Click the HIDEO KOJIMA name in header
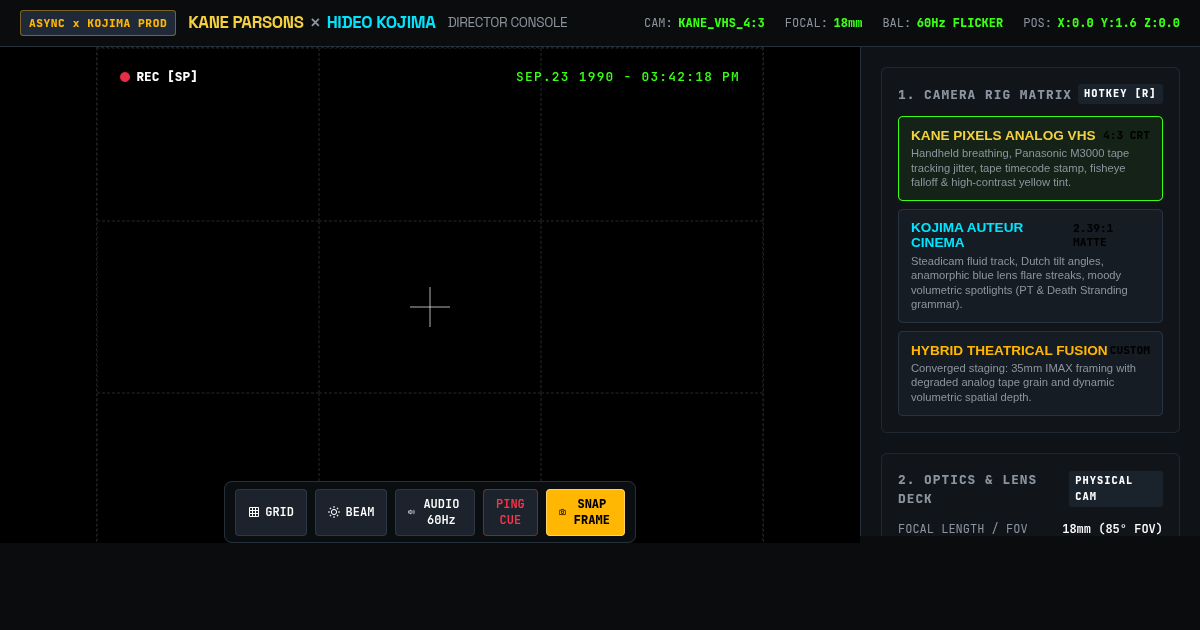 [381, 23]
